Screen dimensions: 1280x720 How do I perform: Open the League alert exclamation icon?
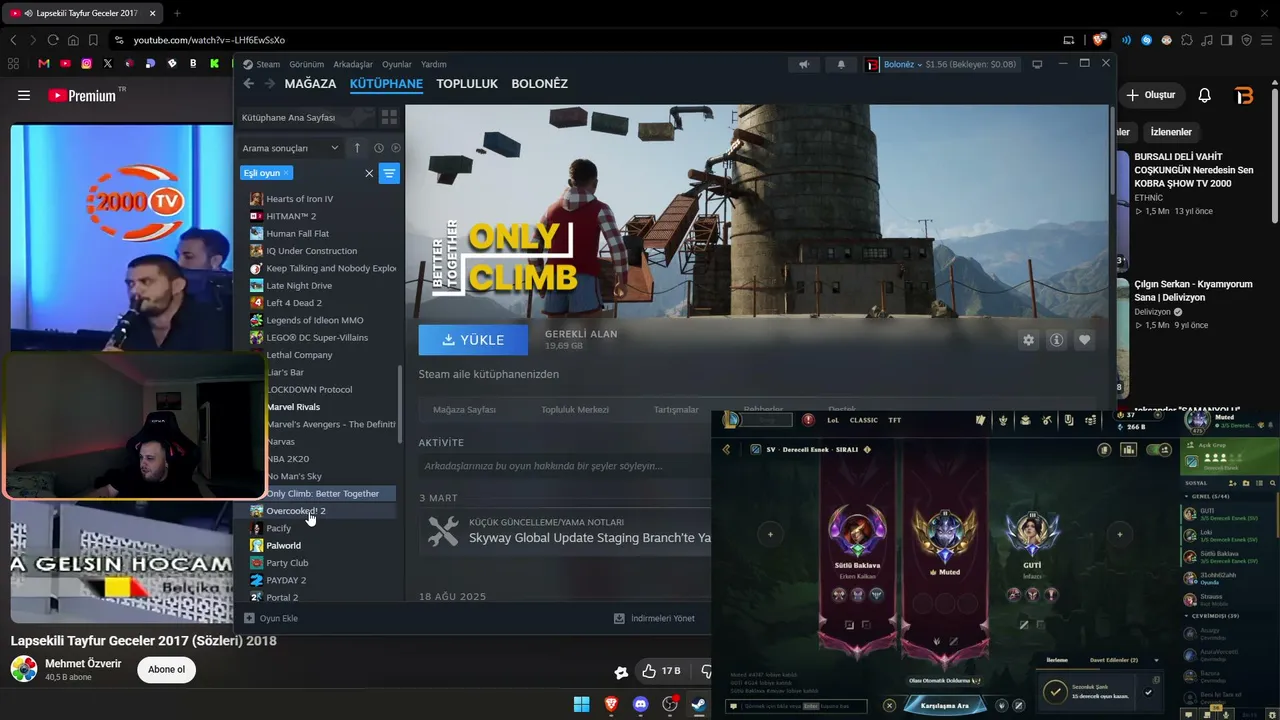(x=808, y=420)
